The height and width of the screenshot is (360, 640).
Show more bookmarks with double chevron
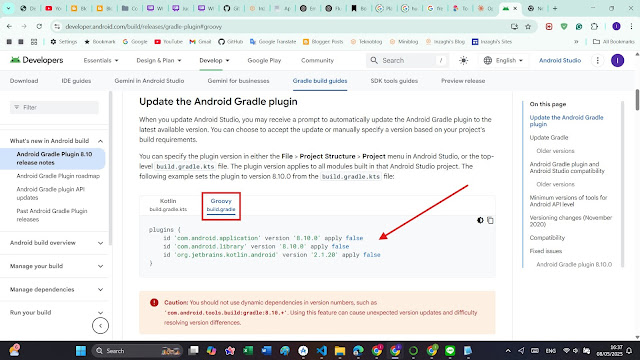coord(576,42)
